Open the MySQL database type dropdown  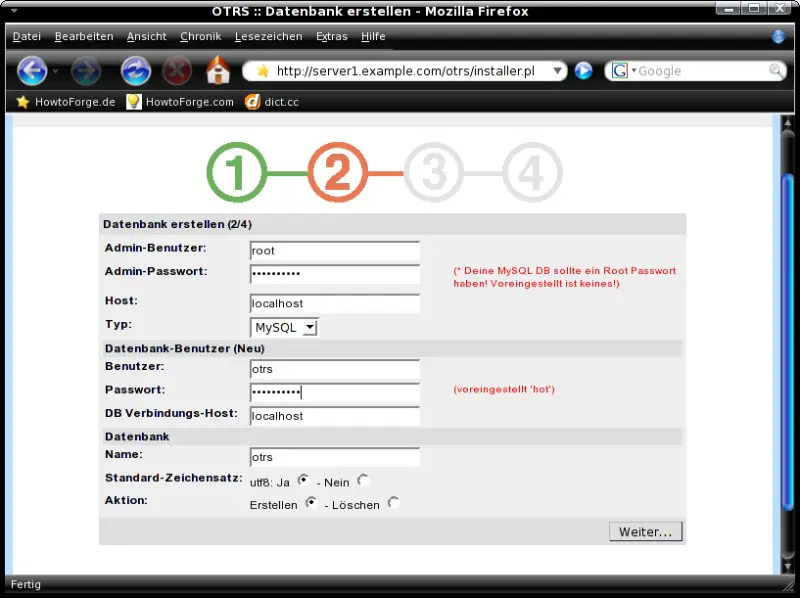(x=284, y=328)
